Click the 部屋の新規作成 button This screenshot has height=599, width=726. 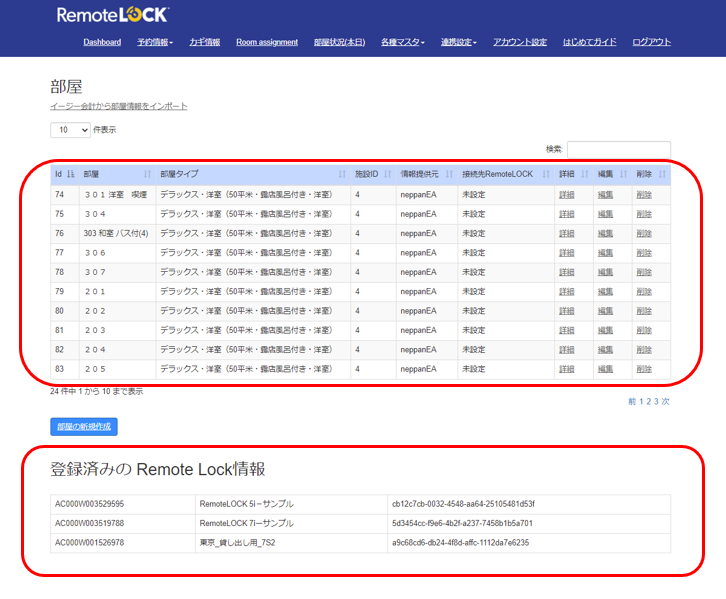84,427
